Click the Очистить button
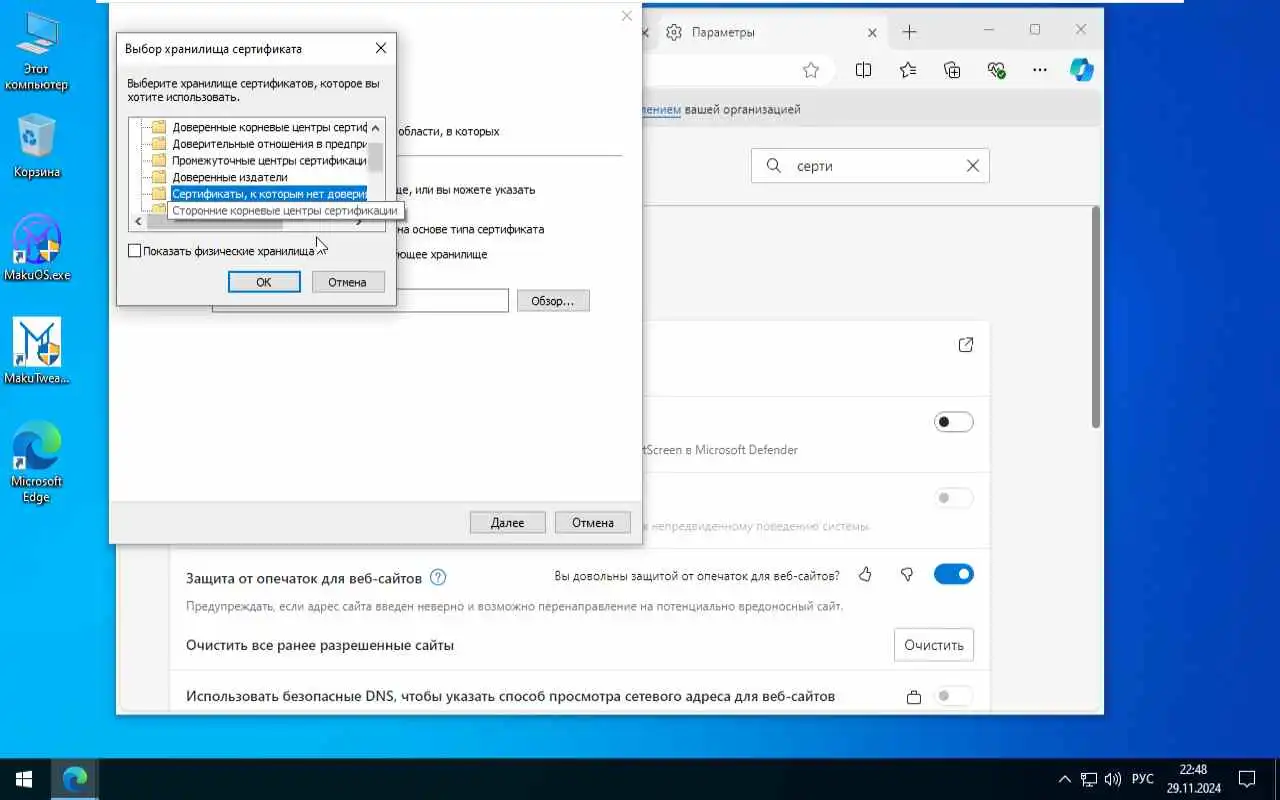This screenshot has height=800, width=1280. click(x=934, y=645)
